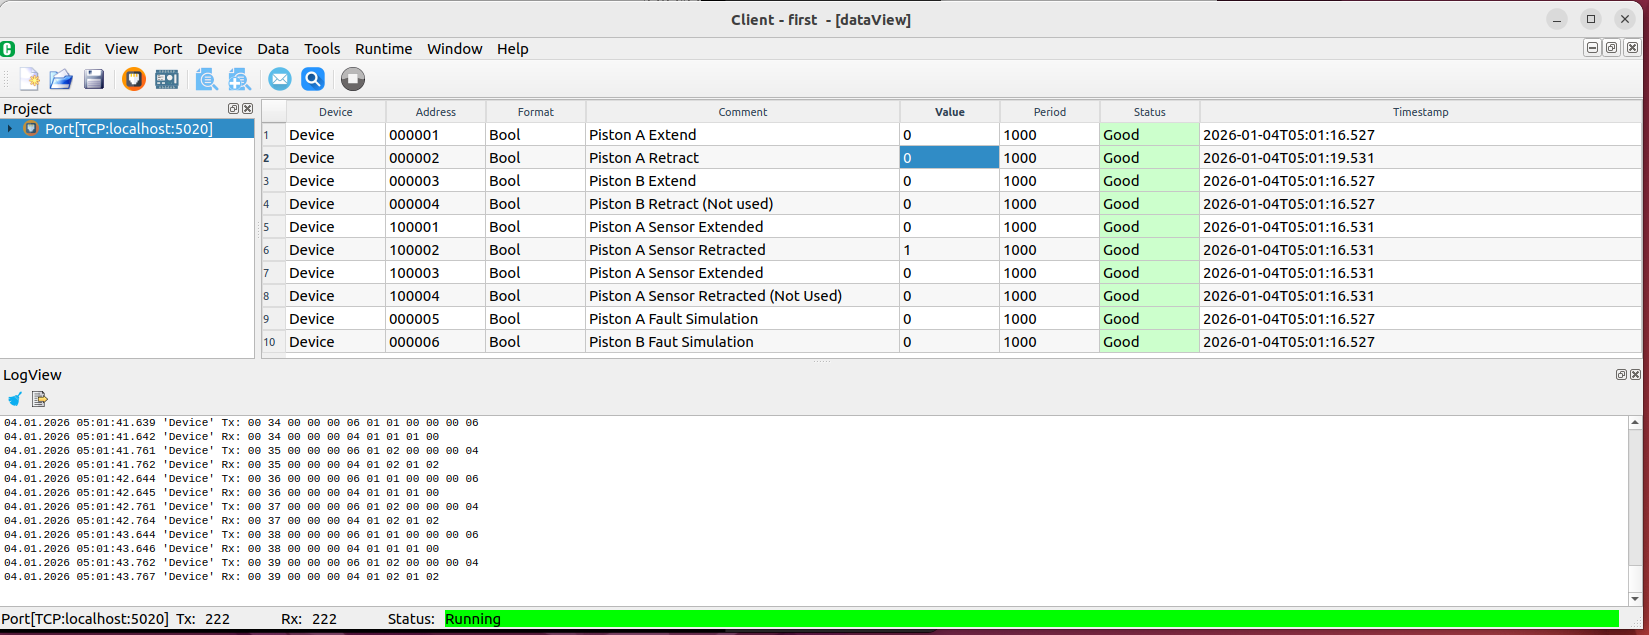The image size is (1649, 635).
Task: Click the Tx: 222 status bar counter
Action: tap(203, 619)
